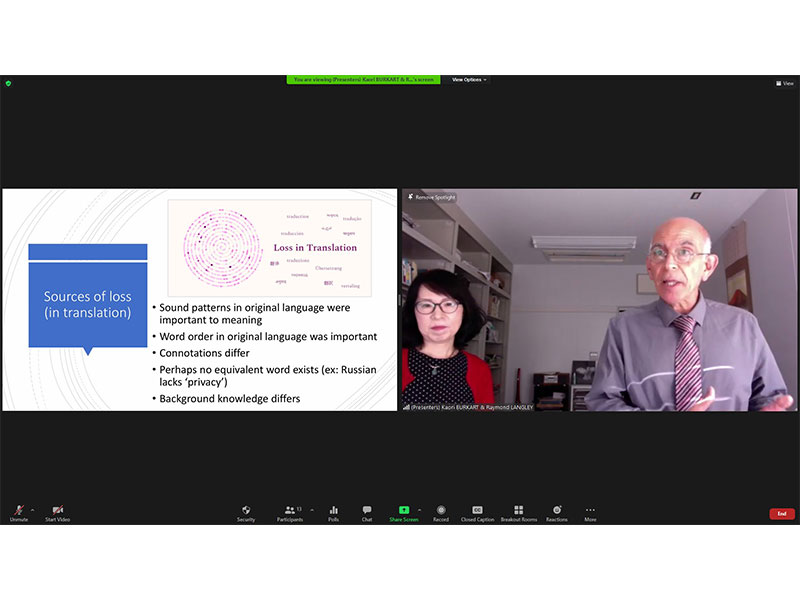Open the Reactions menu
Image resolution: width=800 pixels, height=600 pixels.
click(557, 512)
